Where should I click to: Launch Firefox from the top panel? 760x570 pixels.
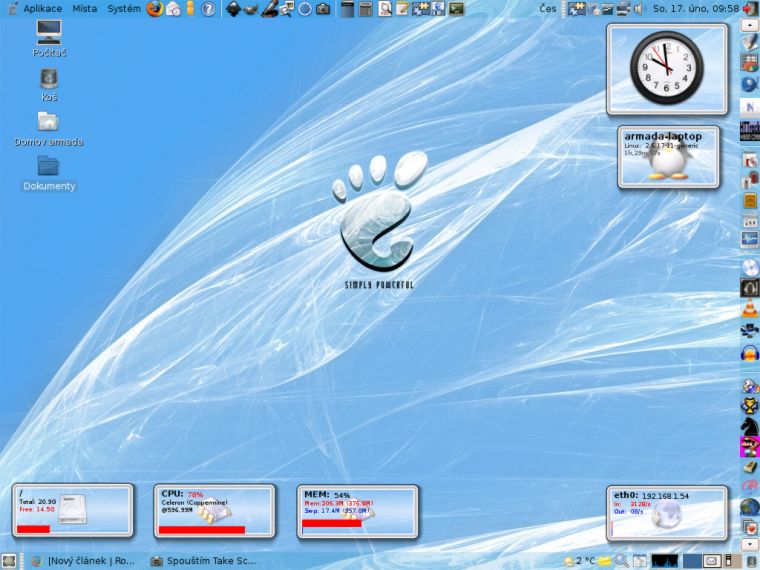155,9
